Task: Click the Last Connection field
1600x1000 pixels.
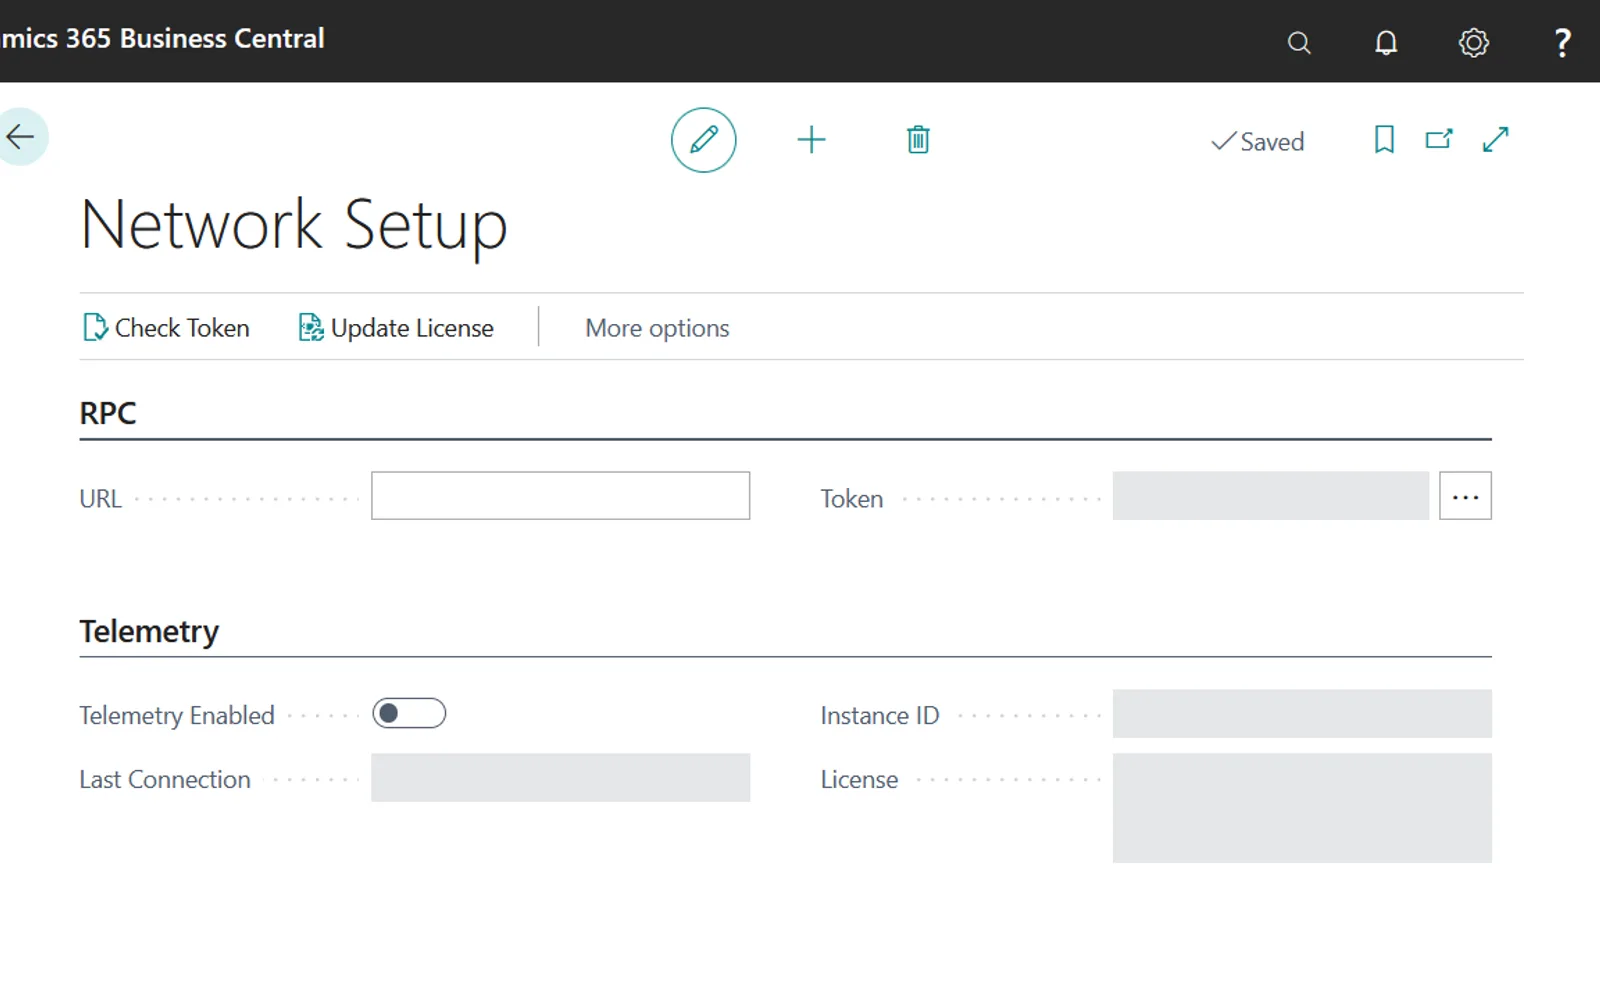Action: pos(560,778)
